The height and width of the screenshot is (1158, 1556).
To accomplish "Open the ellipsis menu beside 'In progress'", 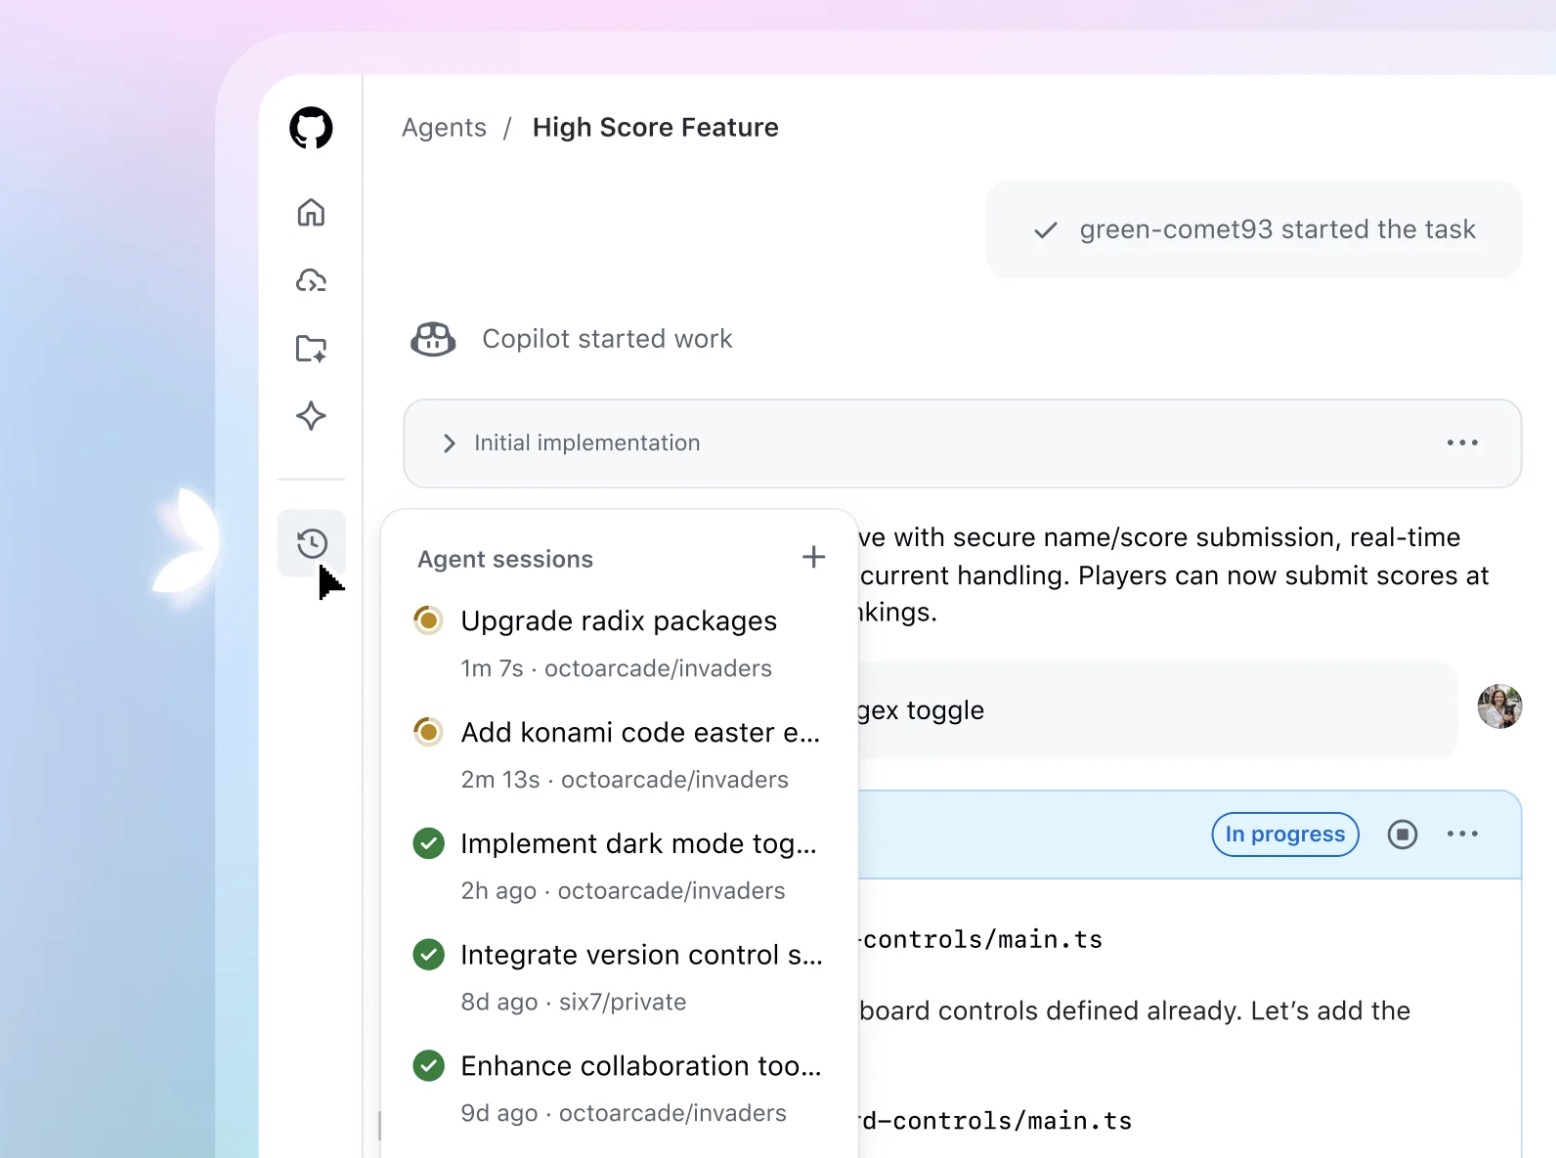I will [x=1463, y=833].
